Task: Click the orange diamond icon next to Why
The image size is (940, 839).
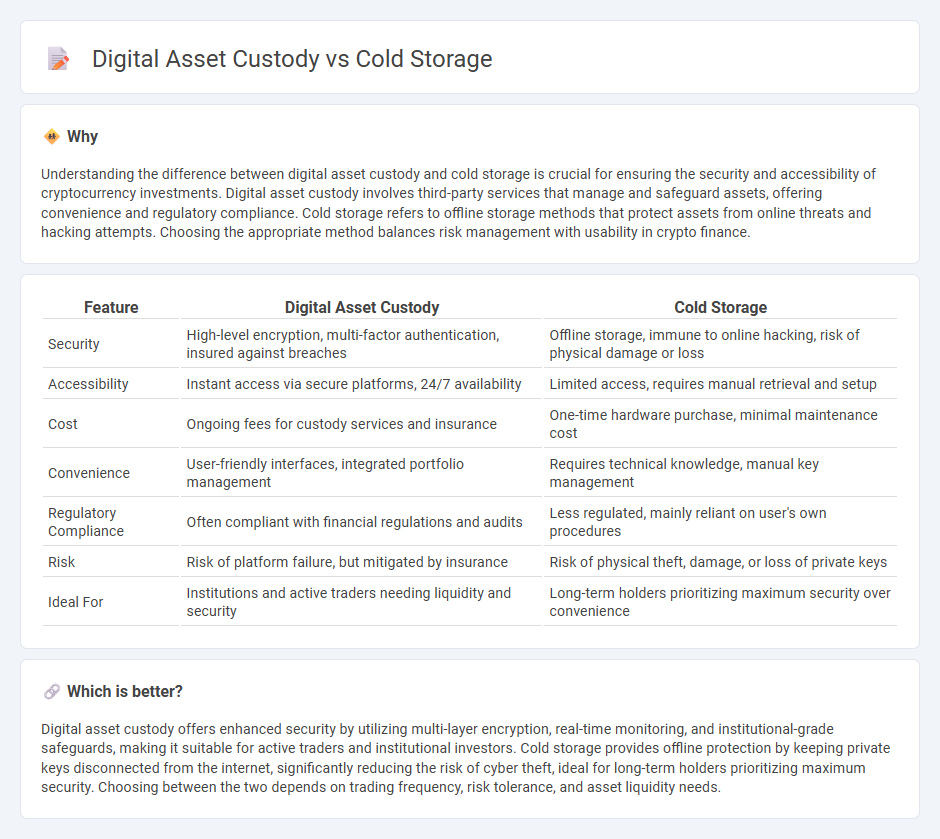Action: pos(52,137)
